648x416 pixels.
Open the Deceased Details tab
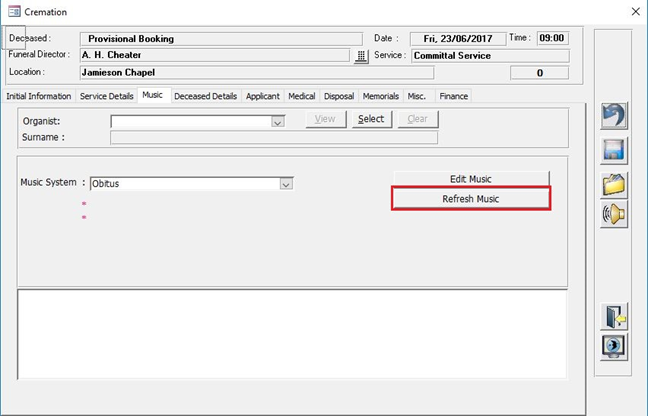click(205, 96)
